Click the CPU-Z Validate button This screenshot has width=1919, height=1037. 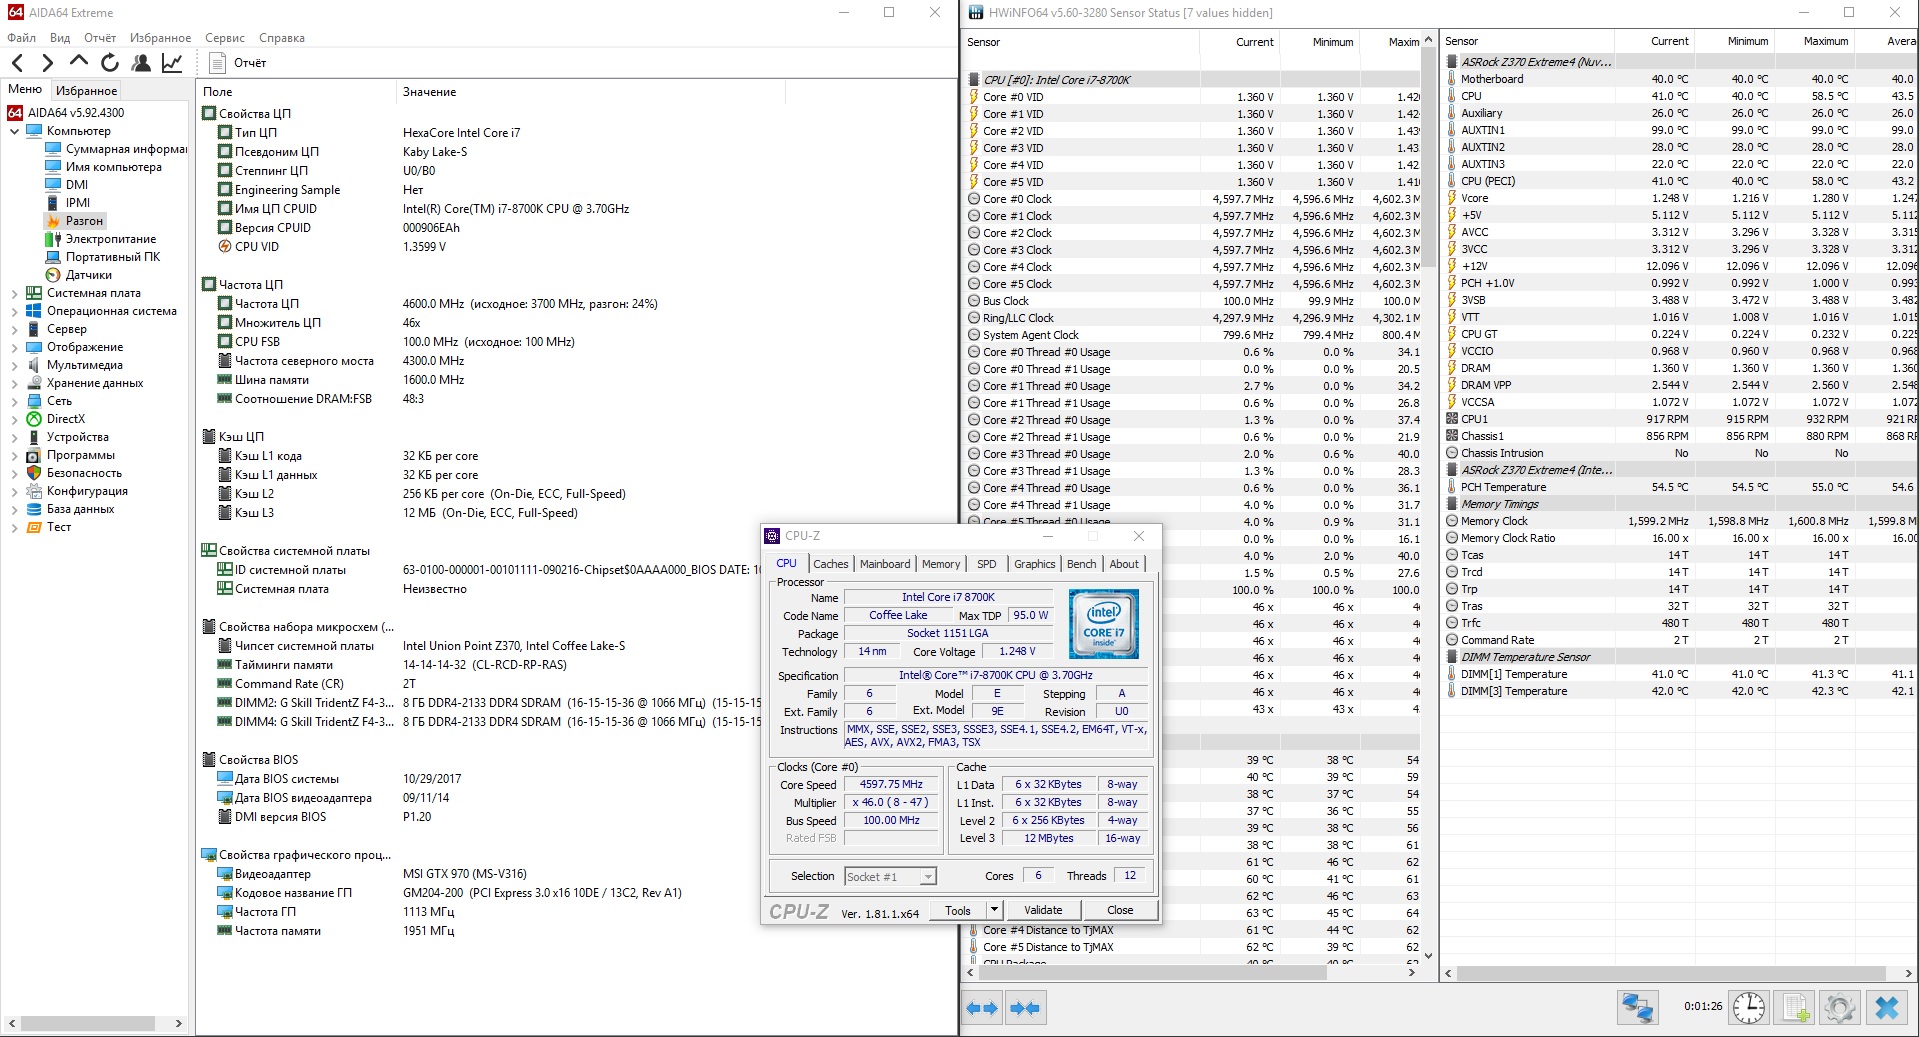tap(1043, 910)
